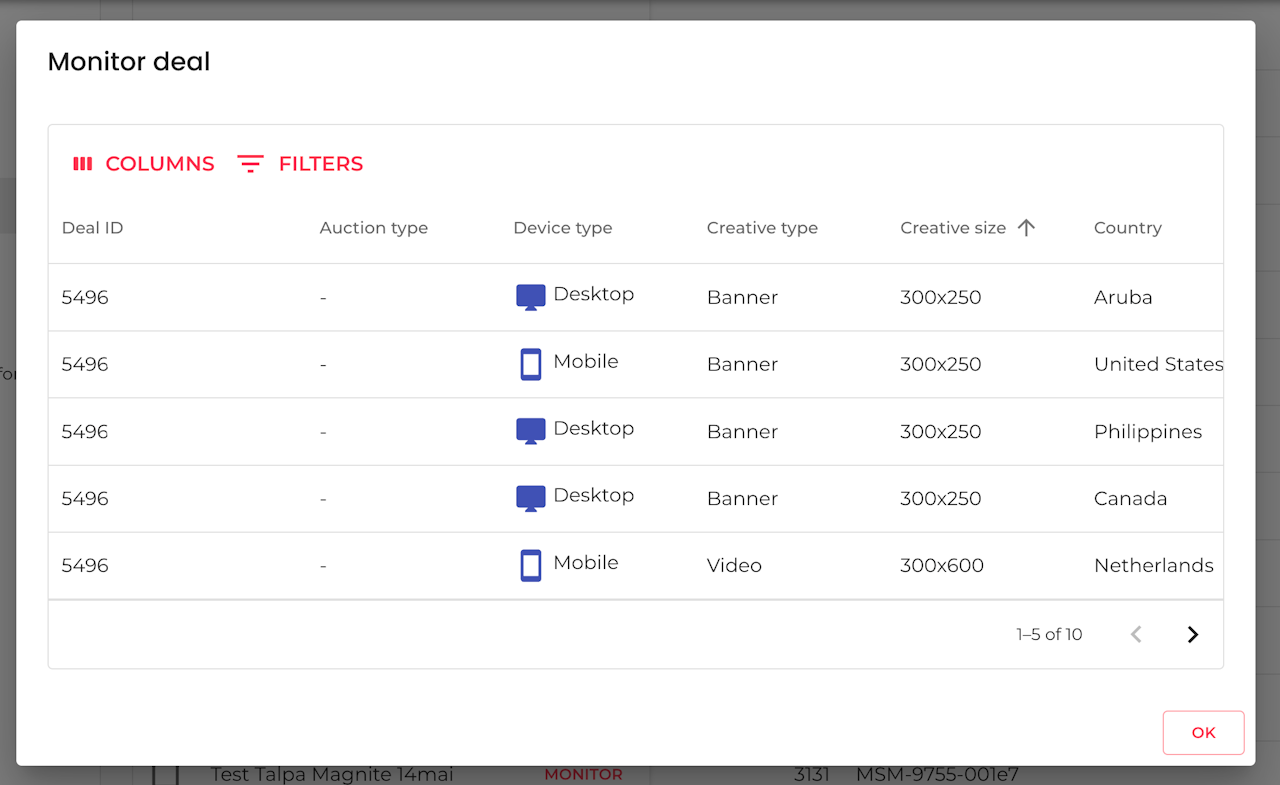The height and width of the screenshot is (785, 1280).
Task: Click the Creative size sort arrow
Action: pos(1026,228)
